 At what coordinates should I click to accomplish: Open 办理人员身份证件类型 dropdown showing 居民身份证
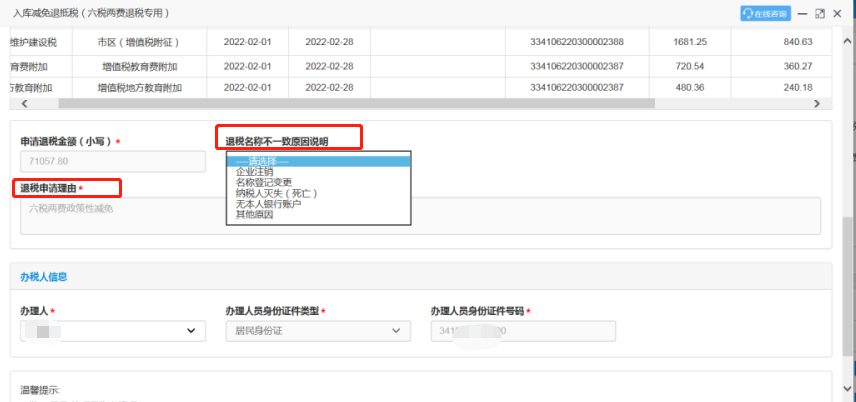[318, 331]
